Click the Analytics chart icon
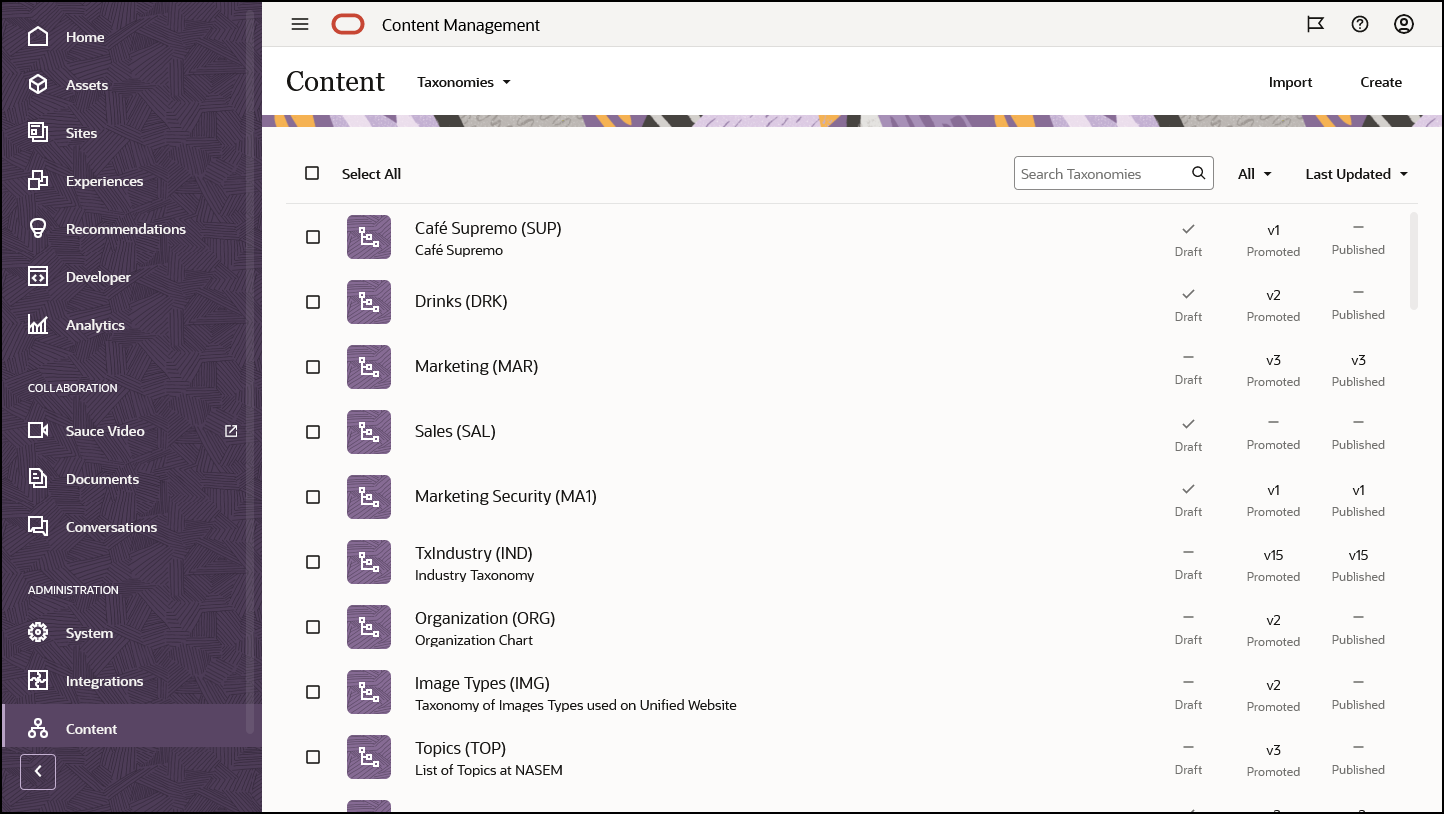The height and width of the screenshot is (814, 1444). tap(38, 325)
